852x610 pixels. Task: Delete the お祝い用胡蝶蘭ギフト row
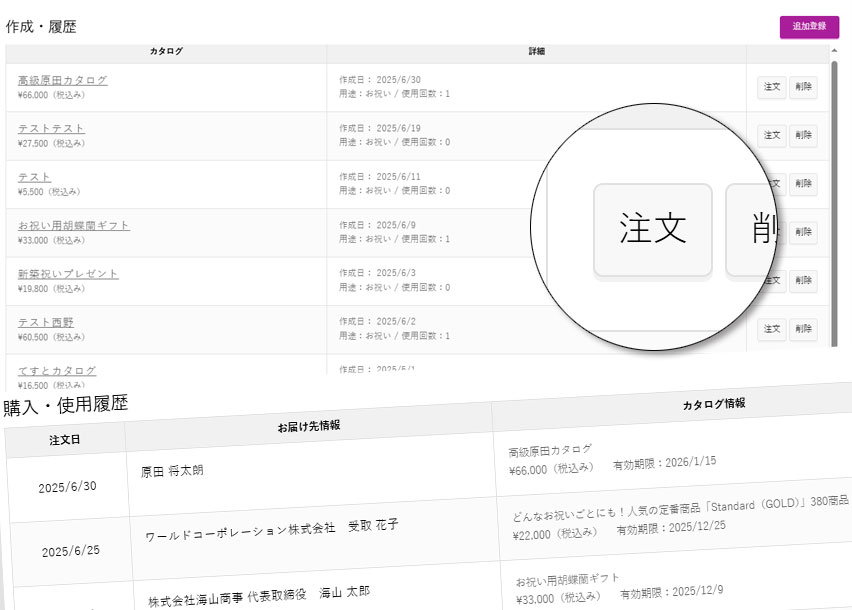[x=802, y=232]
